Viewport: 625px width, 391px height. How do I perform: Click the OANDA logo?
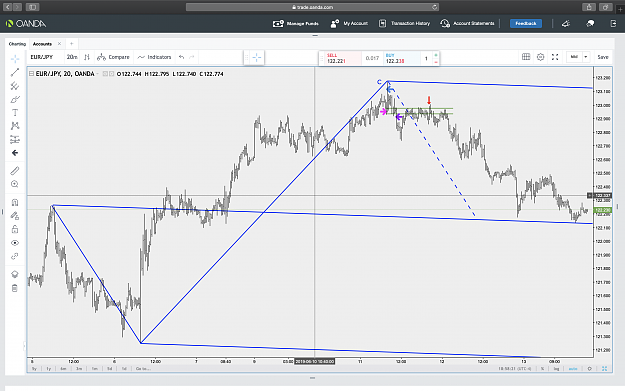click(26, 24)
